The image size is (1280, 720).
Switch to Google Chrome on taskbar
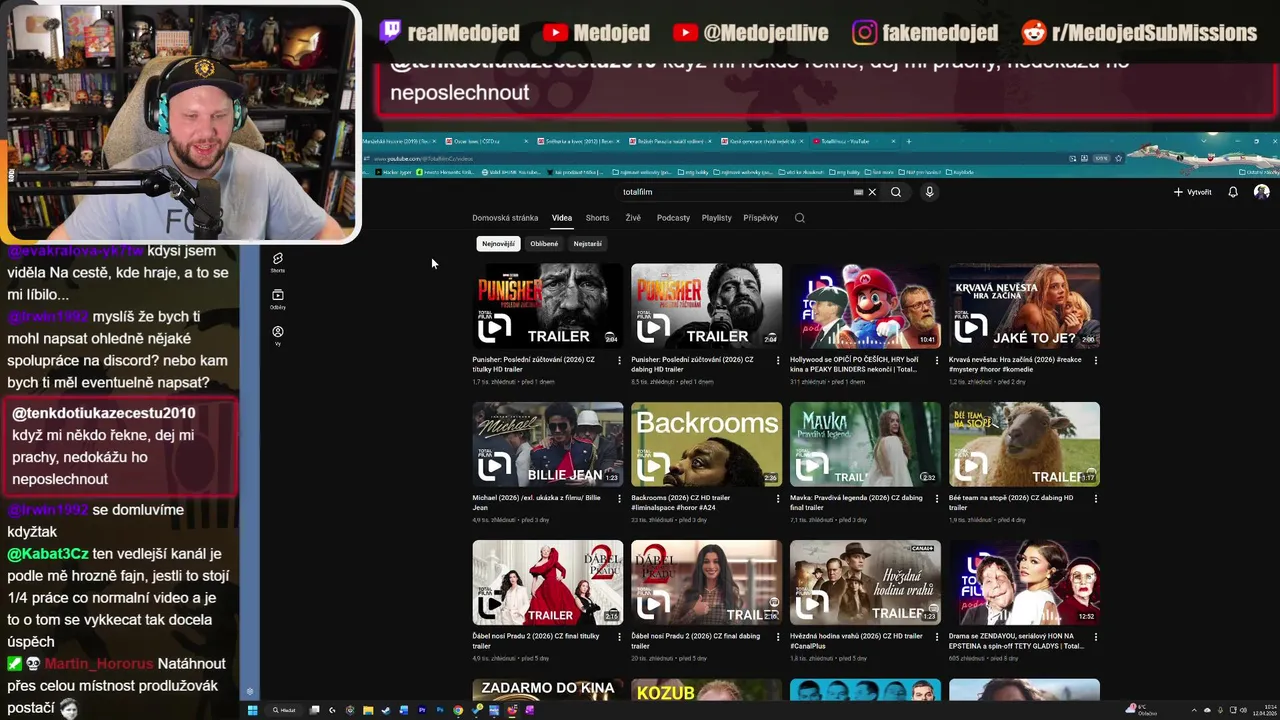(x=458, y=710)
